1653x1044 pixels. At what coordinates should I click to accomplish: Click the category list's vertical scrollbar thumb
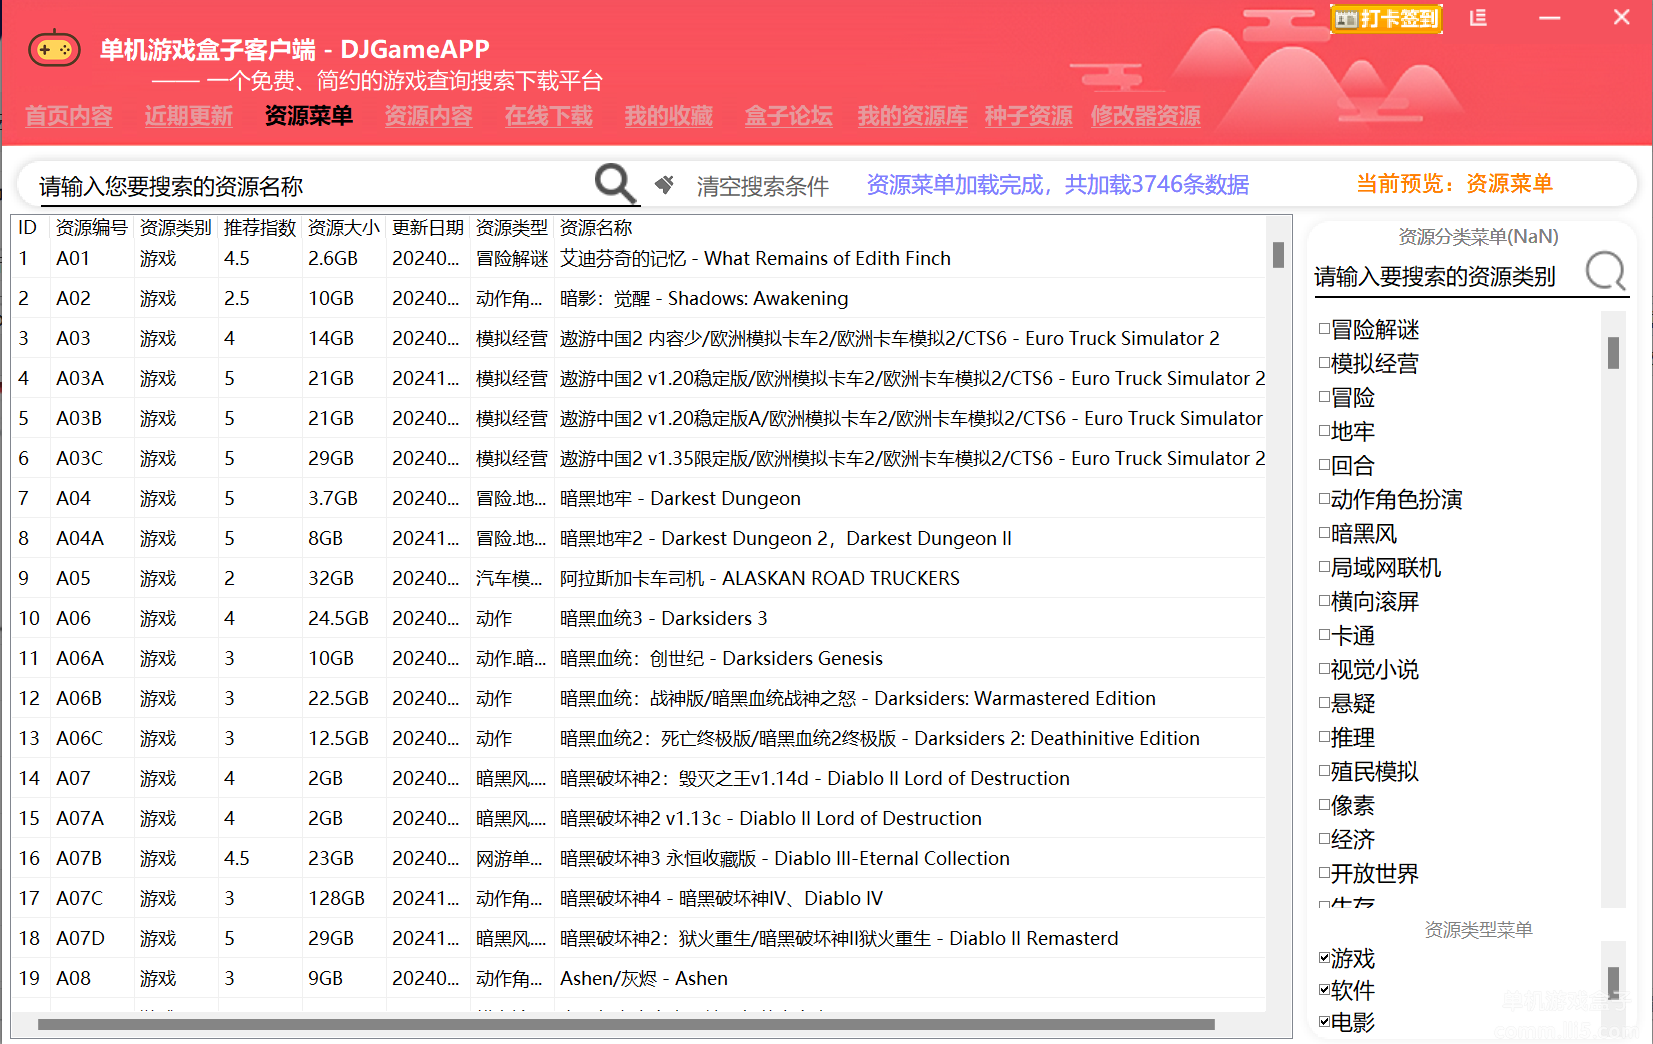click(1613, 352)
